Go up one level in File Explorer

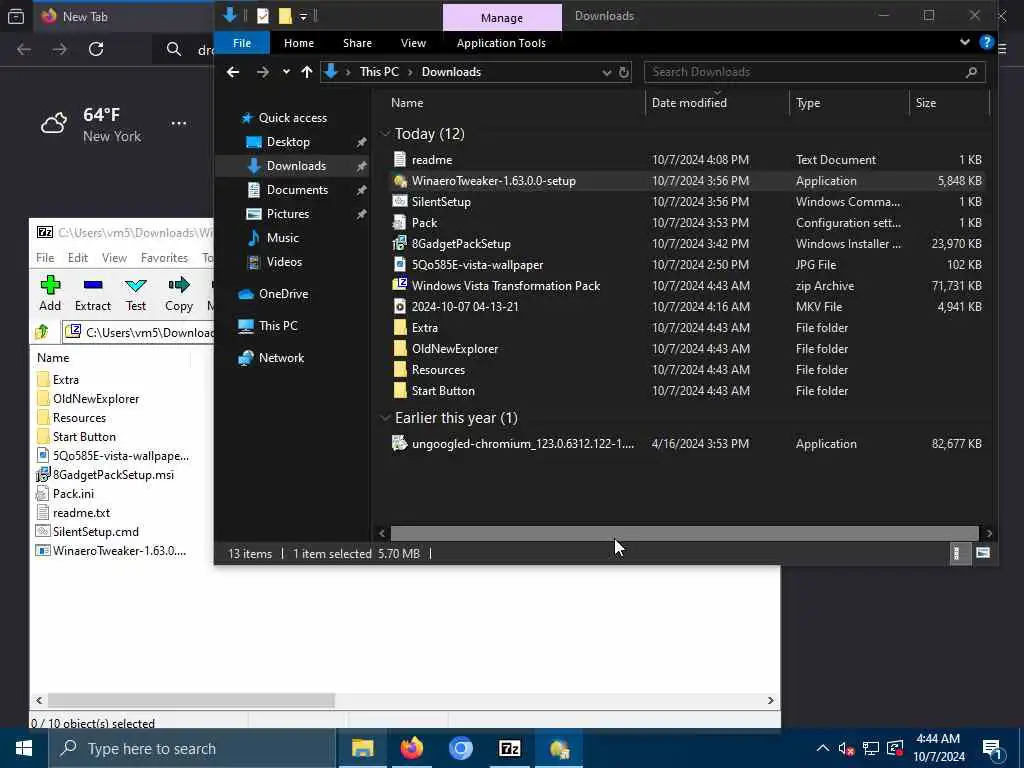coord(306,72)
